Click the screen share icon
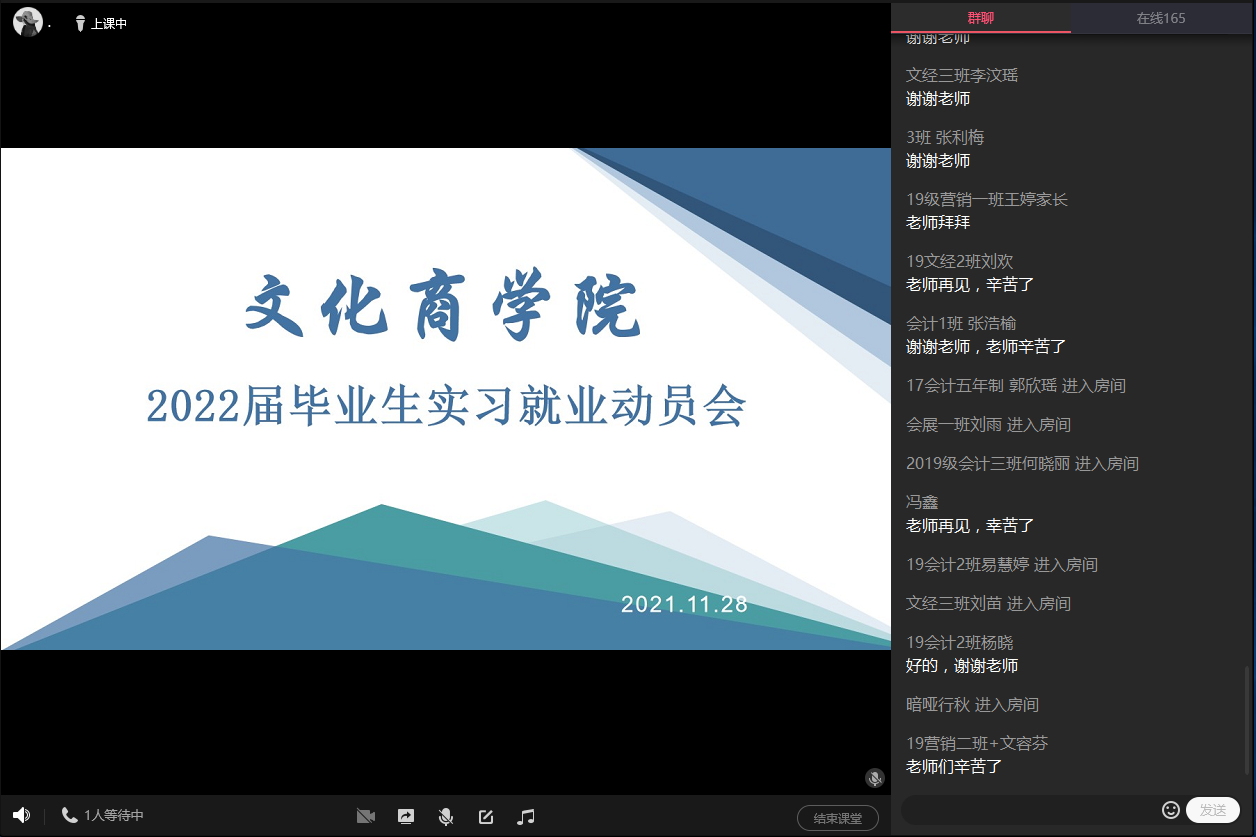 point(406,816)
